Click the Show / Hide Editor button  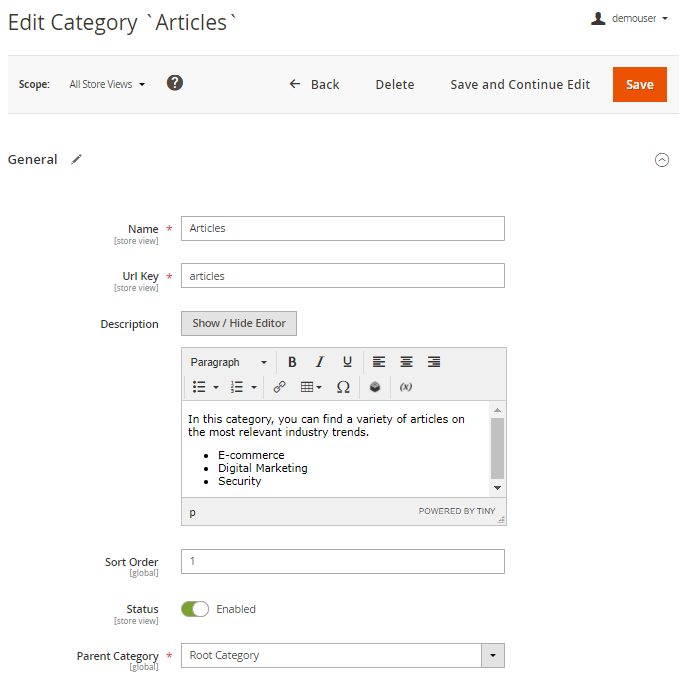[239, 324]
